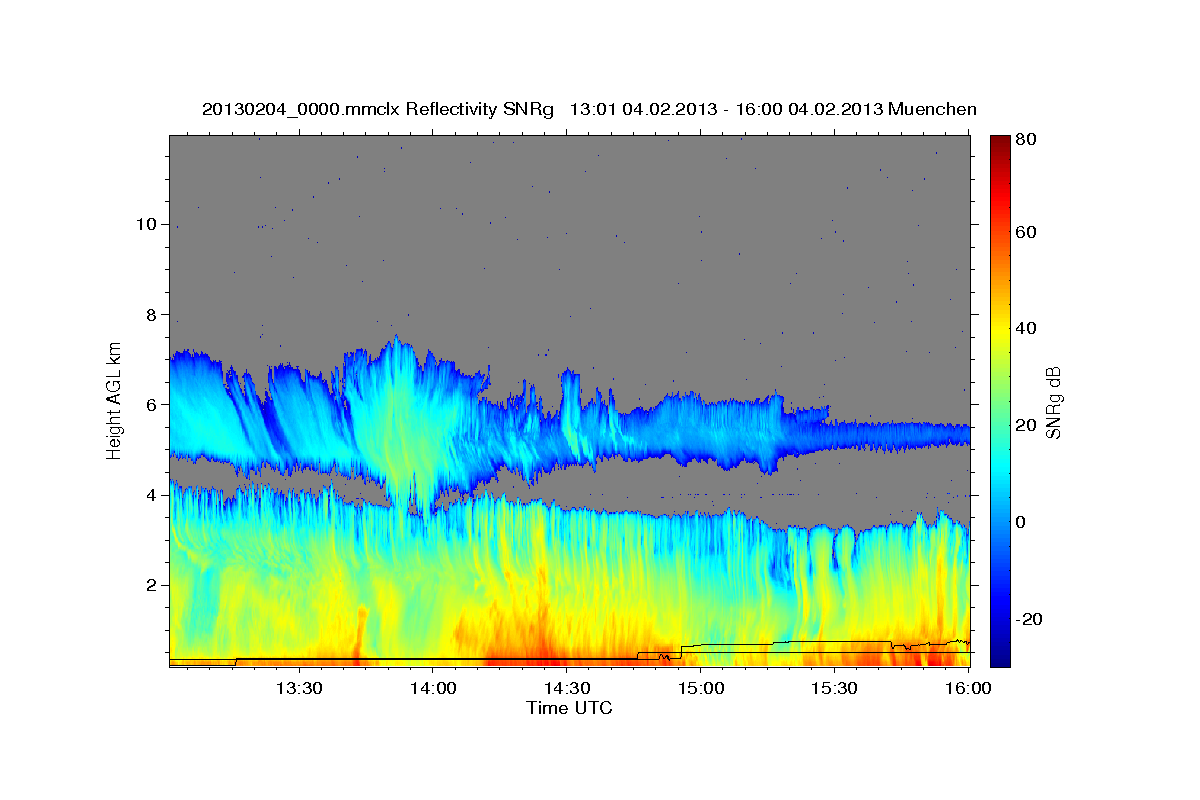Click the 'SNRg dB' colorbar label
This screenshot has height=800, width=1200.
pyautogui.click(x=1053, y=401)
